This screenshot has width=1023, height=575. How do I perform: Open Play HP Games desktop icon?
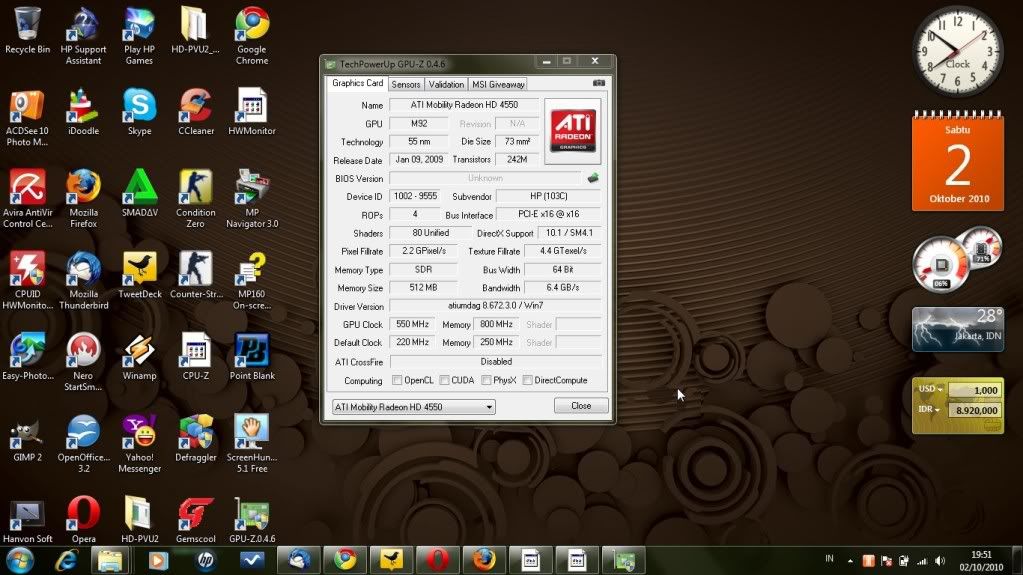tap(139, 36)
